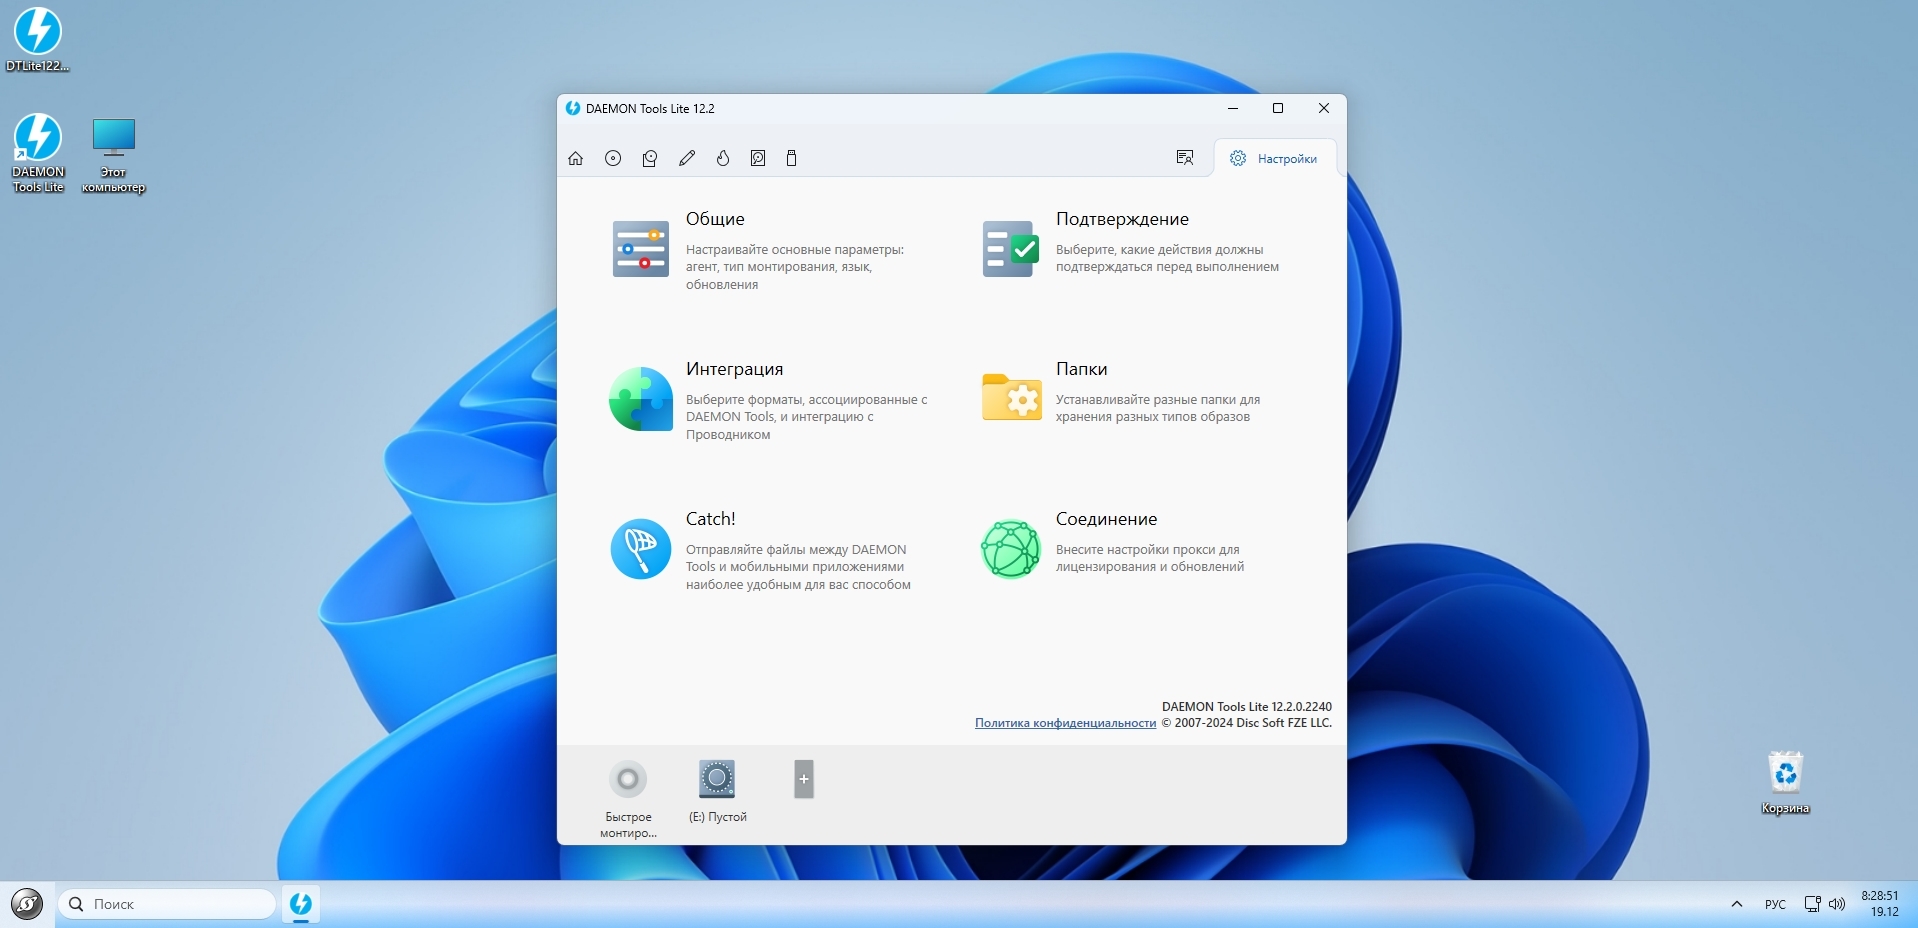
Task: Open the Virtual HDD toolbar icon
Action: click(650, 158)
